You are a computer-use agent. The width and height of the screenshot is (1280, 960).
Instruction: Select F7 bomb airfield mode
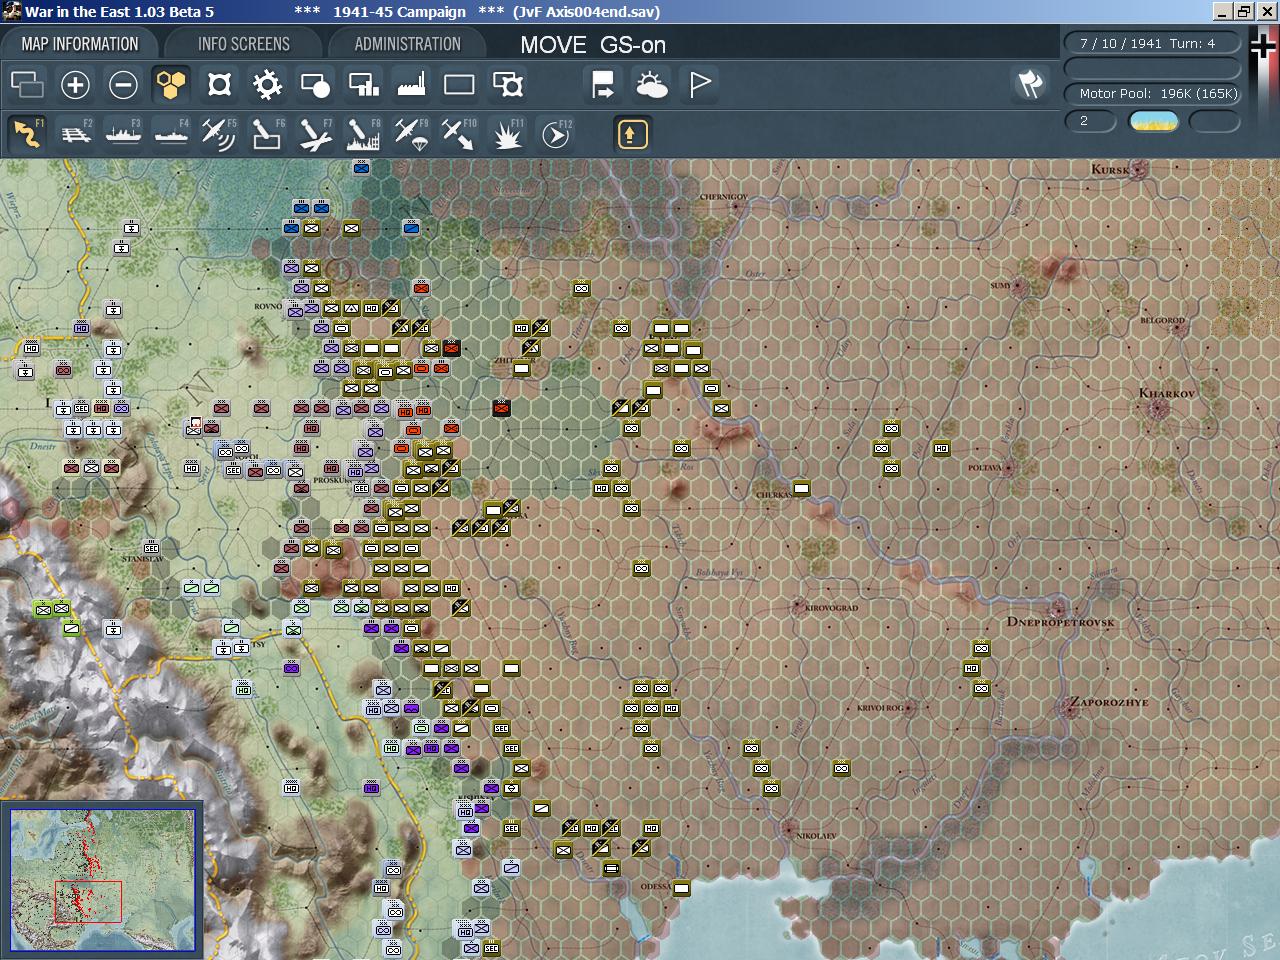pyautogui.click(x=315, y=133)
